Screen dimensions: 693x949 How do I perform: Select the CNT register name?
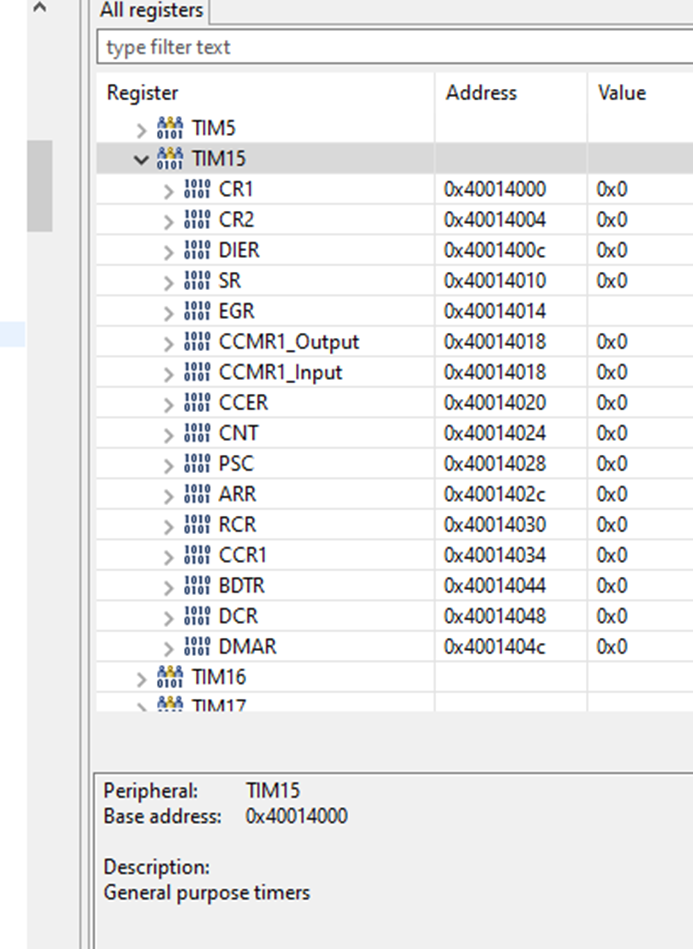point(238,433)
